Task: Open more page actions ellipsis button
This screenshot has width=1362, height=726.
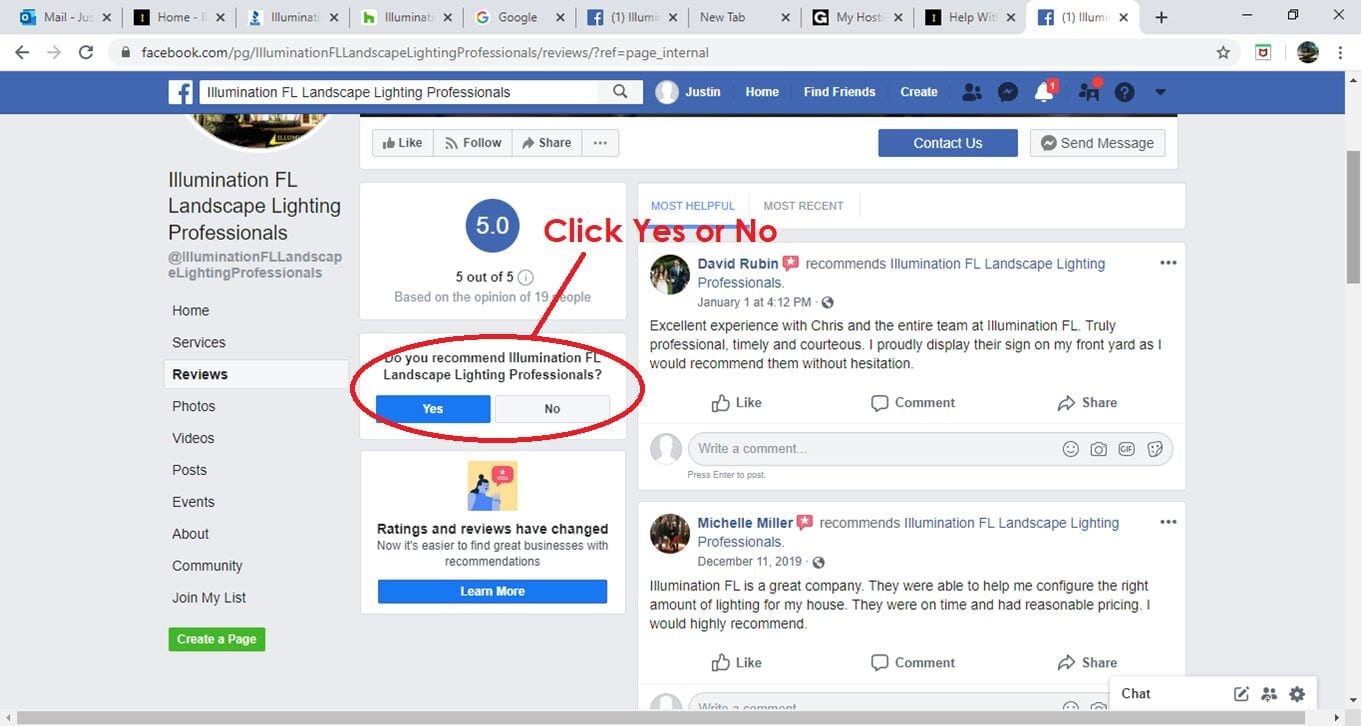Action: coord(600,143)
